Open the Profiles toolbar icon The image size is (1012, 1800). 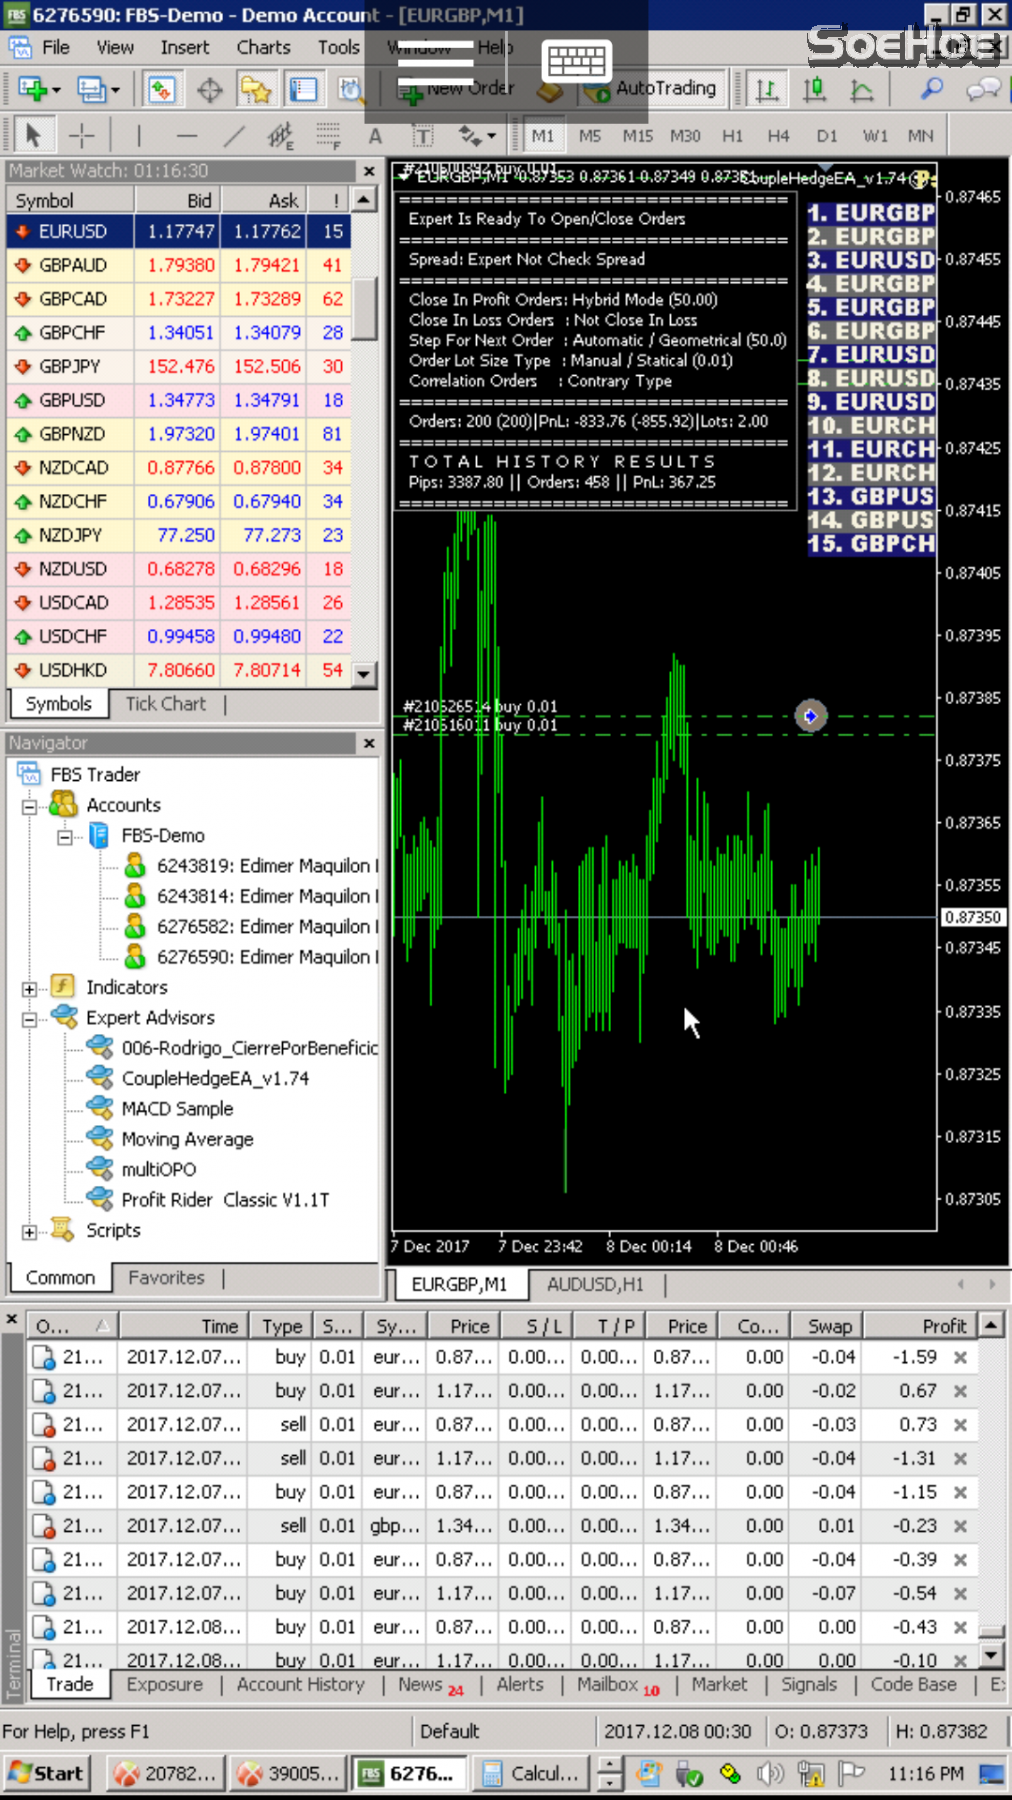[x=91, y=89]
